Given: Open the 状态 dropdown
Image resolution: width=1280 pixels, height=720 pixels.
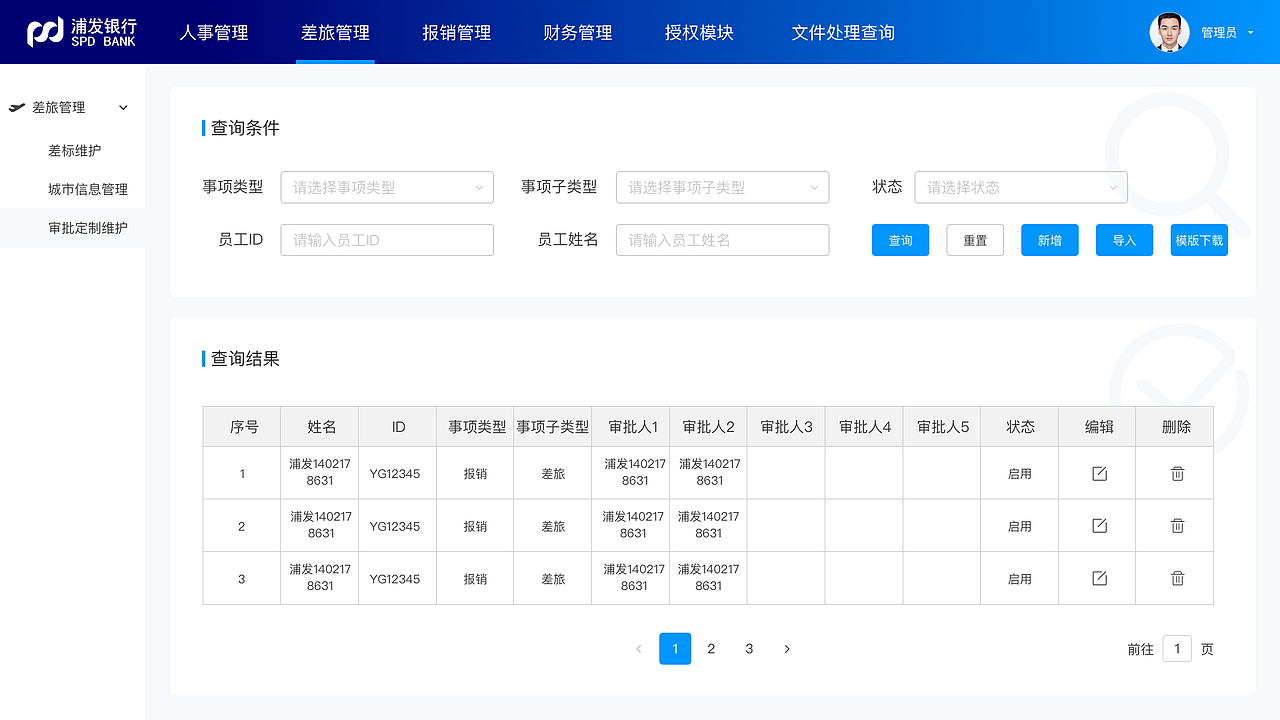Looking at the screenshot, I should [x=1021, y=187].
